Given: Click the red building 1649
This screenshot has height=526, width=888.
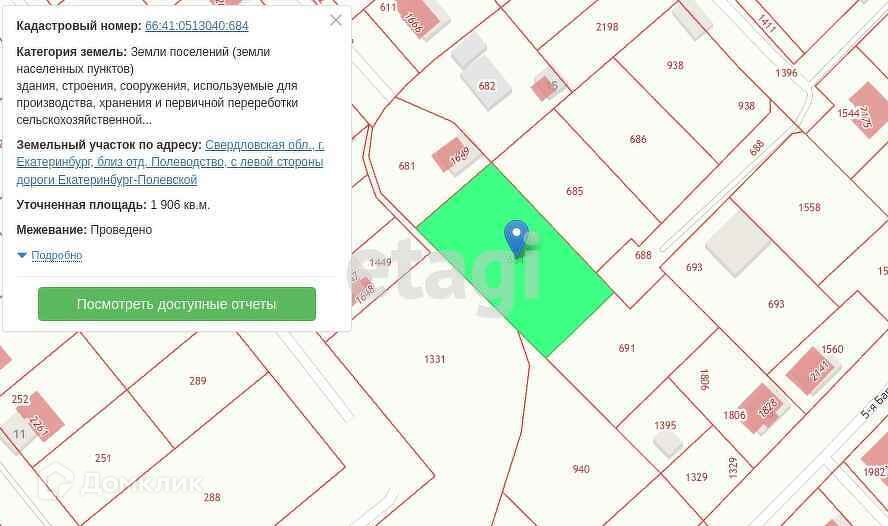Looking at the screenshot, I should click(x=456, y=155).
